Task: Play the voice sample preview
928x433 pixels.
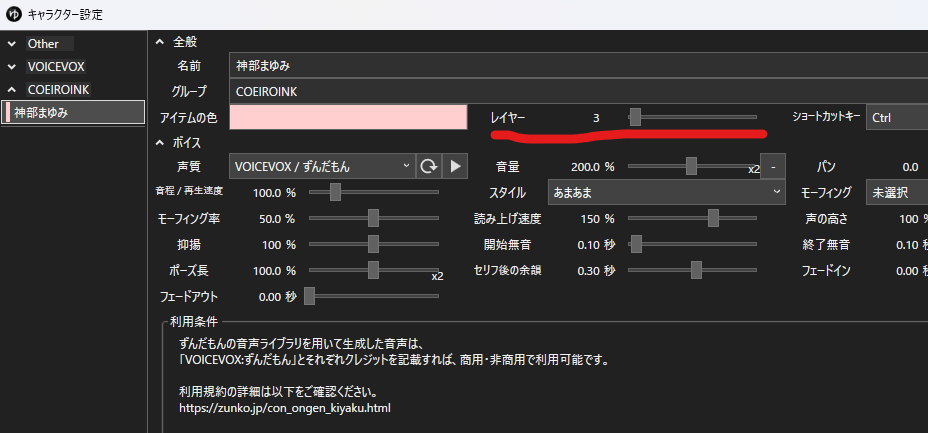Action: tap(455, 166)
